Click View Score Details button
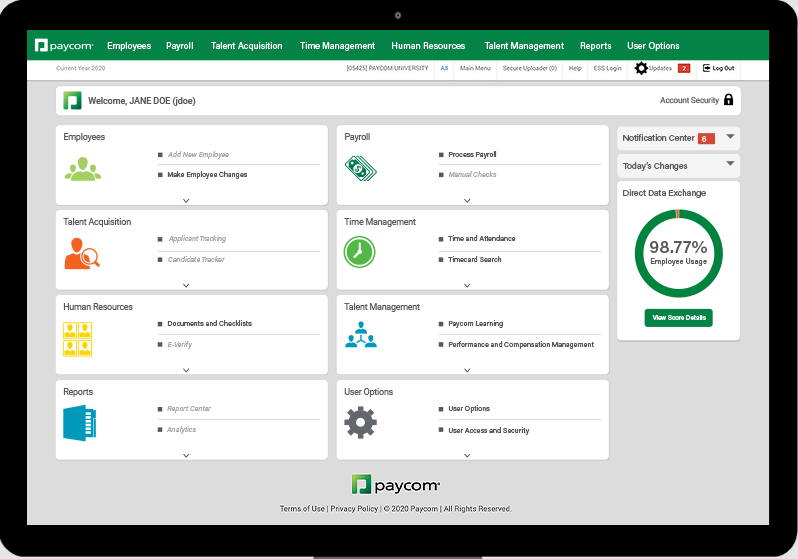 coord(678,318)
